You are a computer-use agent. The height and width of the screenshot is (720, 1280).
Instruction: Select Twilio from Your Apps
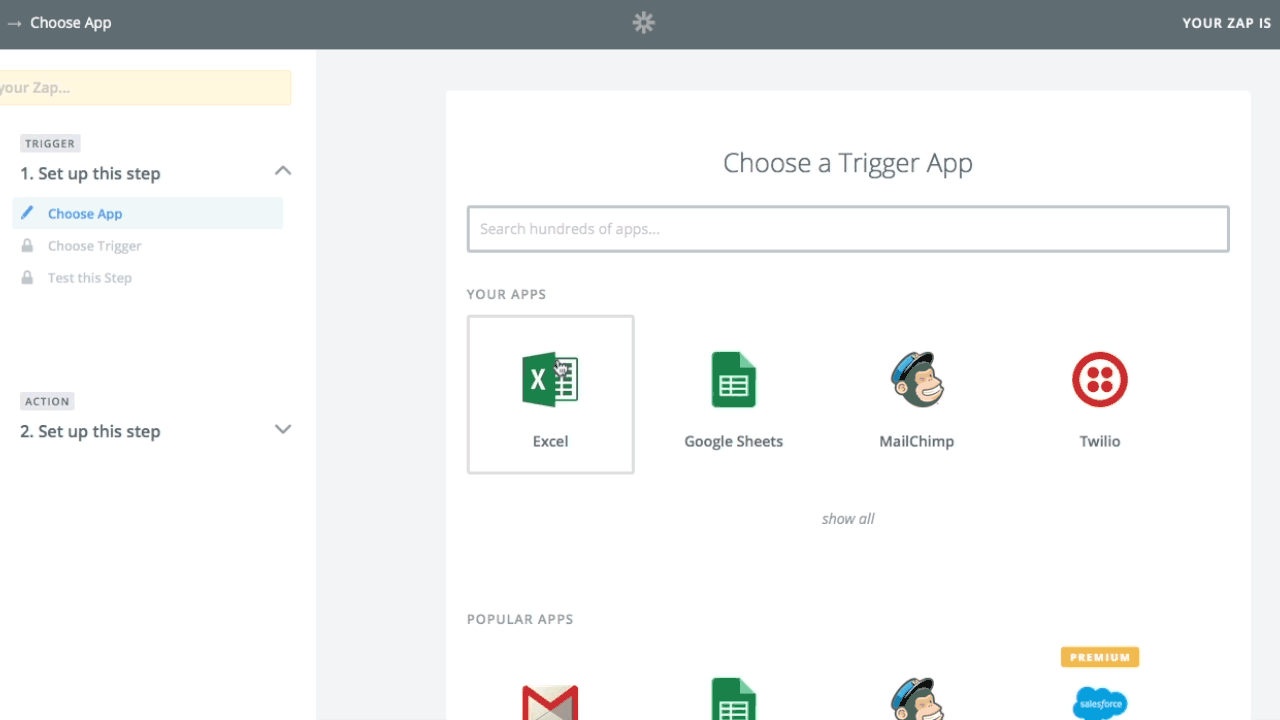pyautogui.click(x=1099, y=394)
